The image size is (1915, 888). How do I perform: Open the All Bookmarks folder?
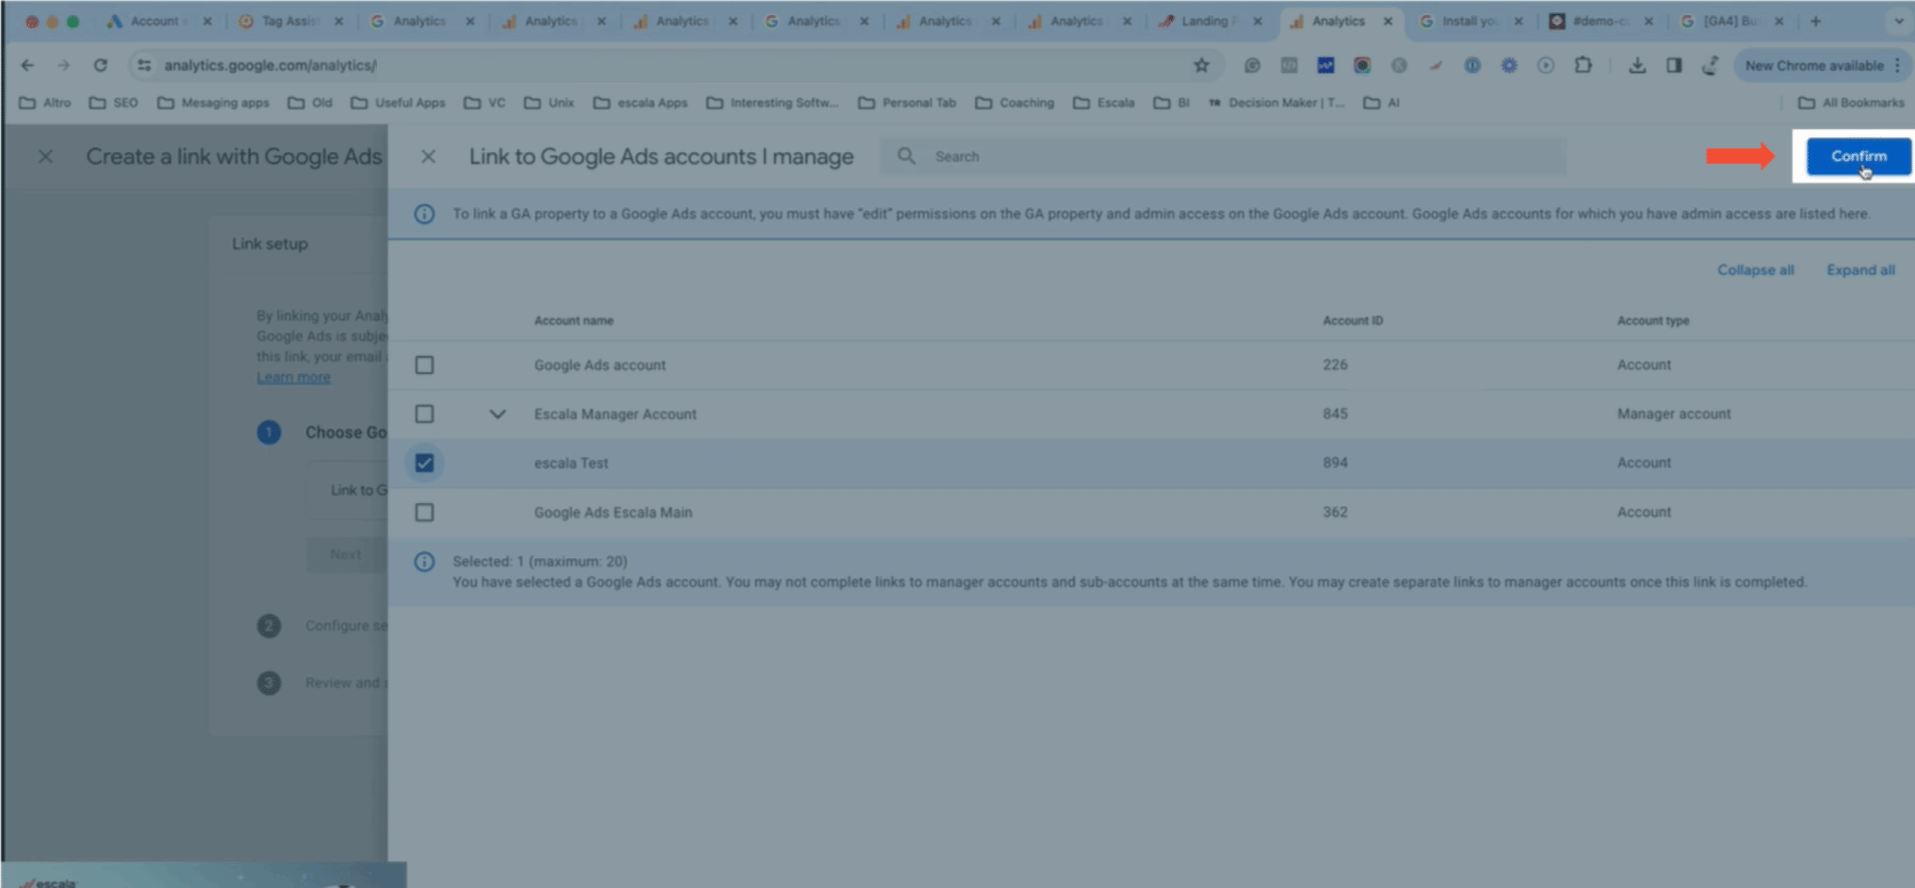(x=1851, y=102)
